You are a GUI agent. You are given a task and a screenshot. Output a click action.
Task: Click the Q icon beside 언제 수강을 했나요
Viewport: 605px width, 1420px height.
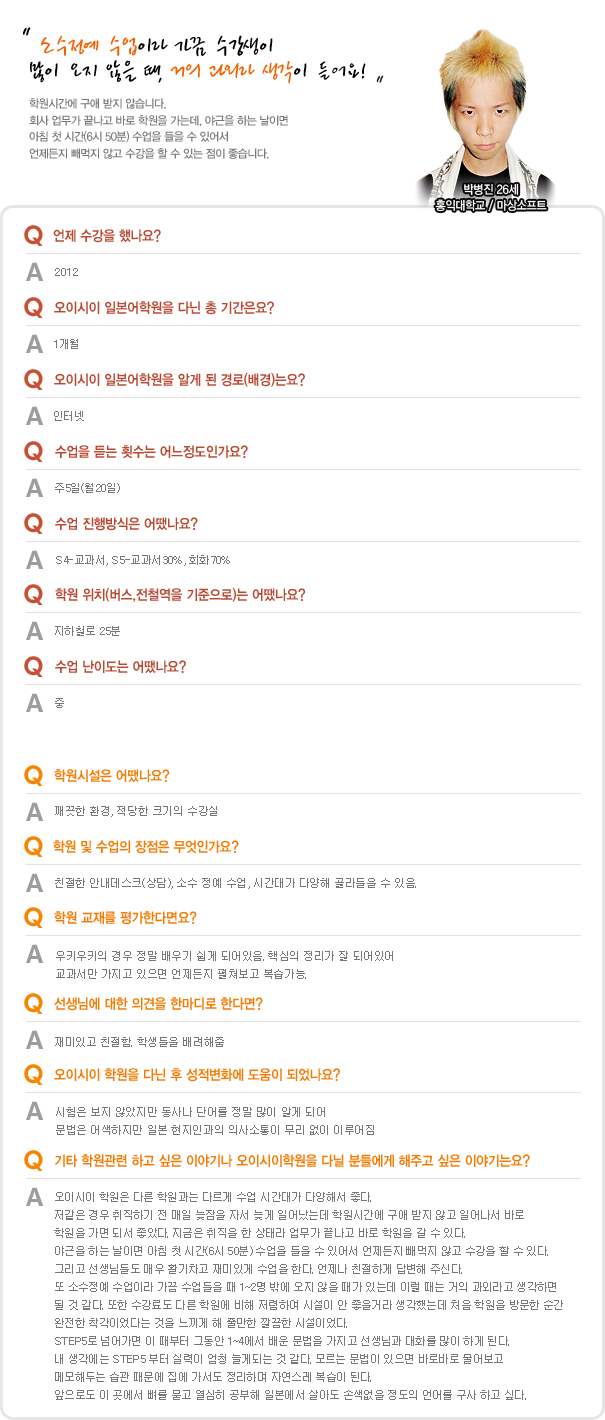33,236
